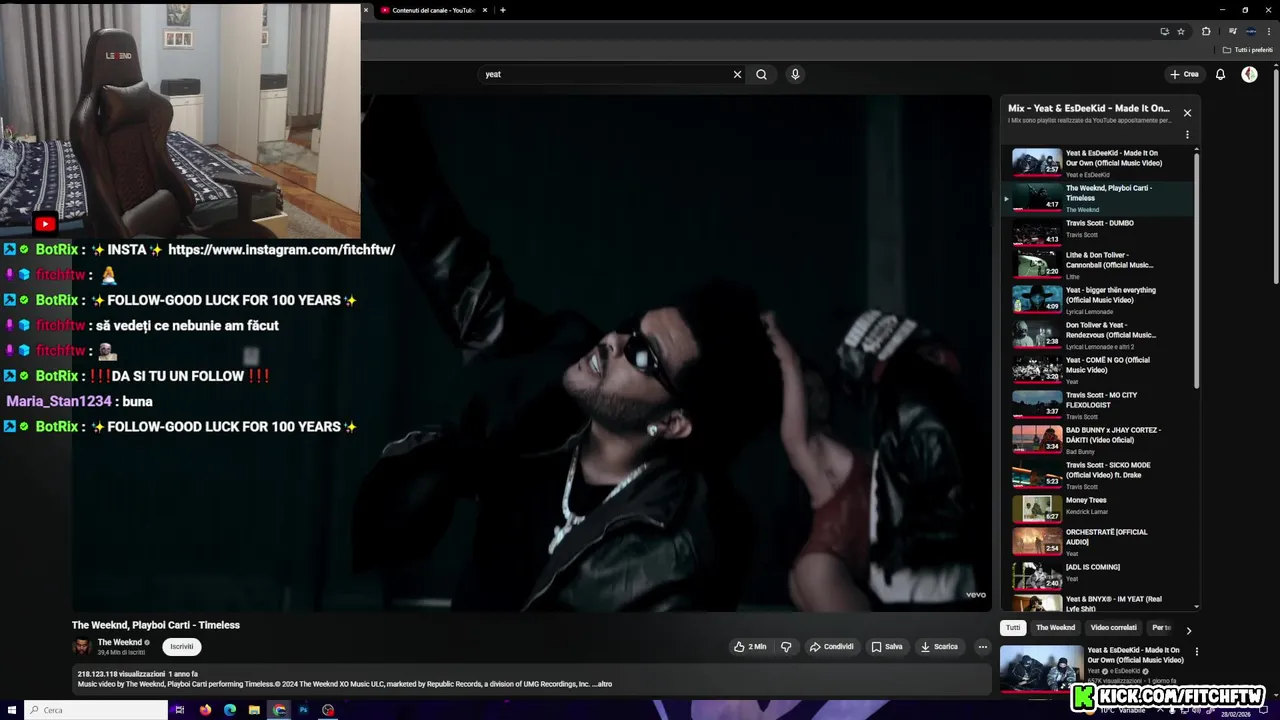Select the Video correlati filter chip
Viewport: 1280px width, 720px height.
tap(1113, 628)
